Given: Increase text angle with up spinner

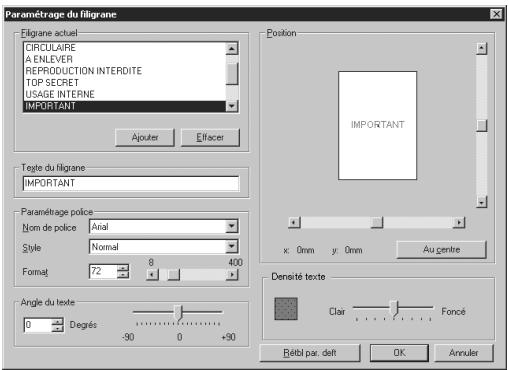Looking at the screenshot, I should point(58,322).
